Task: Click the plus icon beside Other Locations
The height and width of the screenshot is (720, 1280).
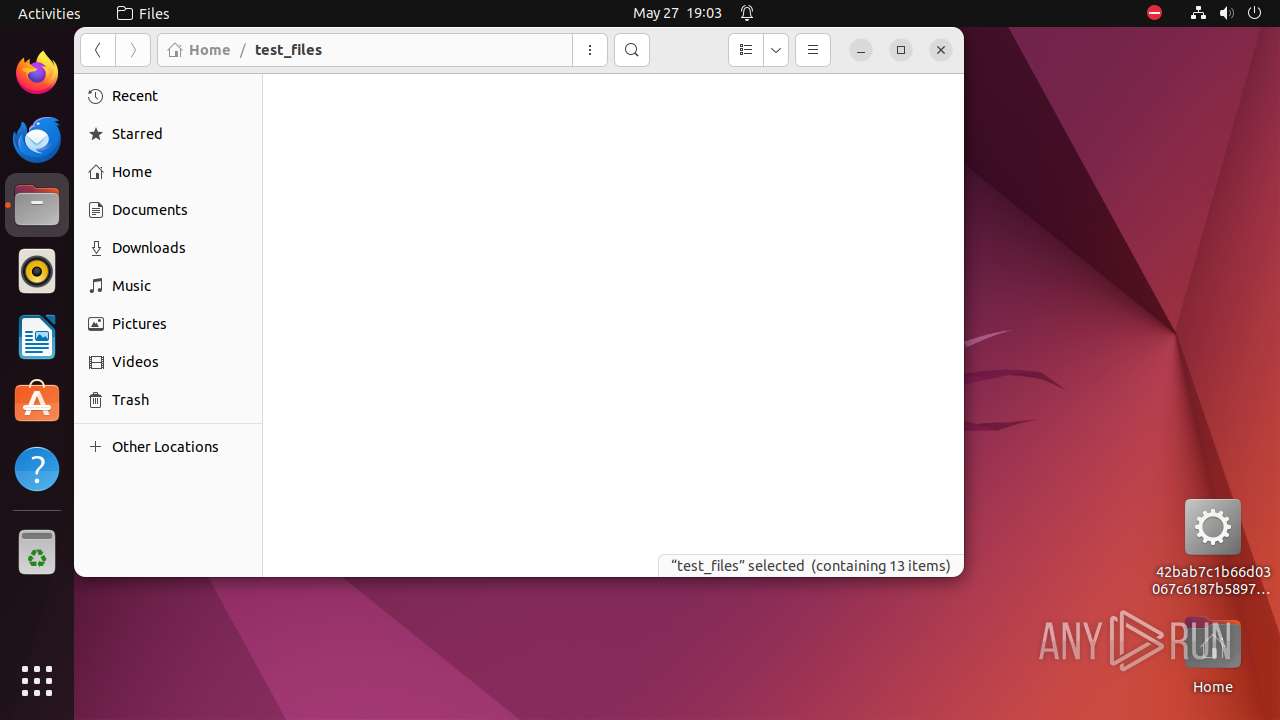Action: pos(96,447)
